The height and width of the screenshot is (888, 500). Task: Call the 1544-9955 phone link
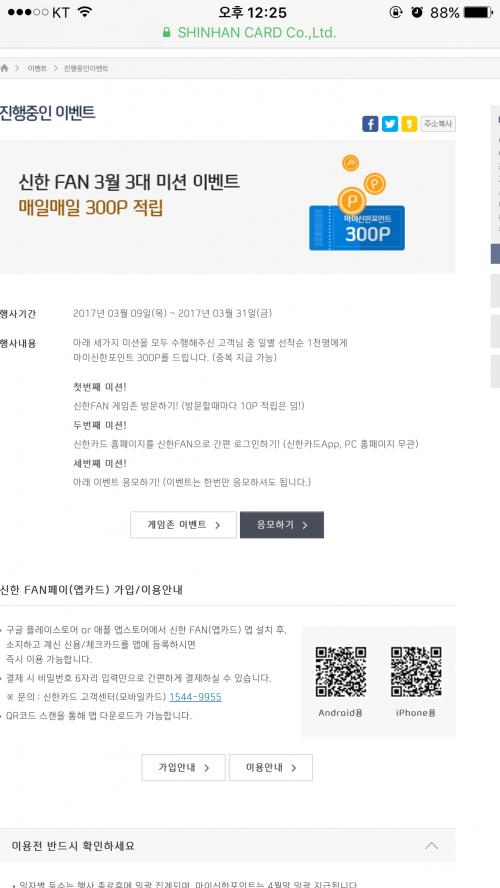tap(195, 697)
